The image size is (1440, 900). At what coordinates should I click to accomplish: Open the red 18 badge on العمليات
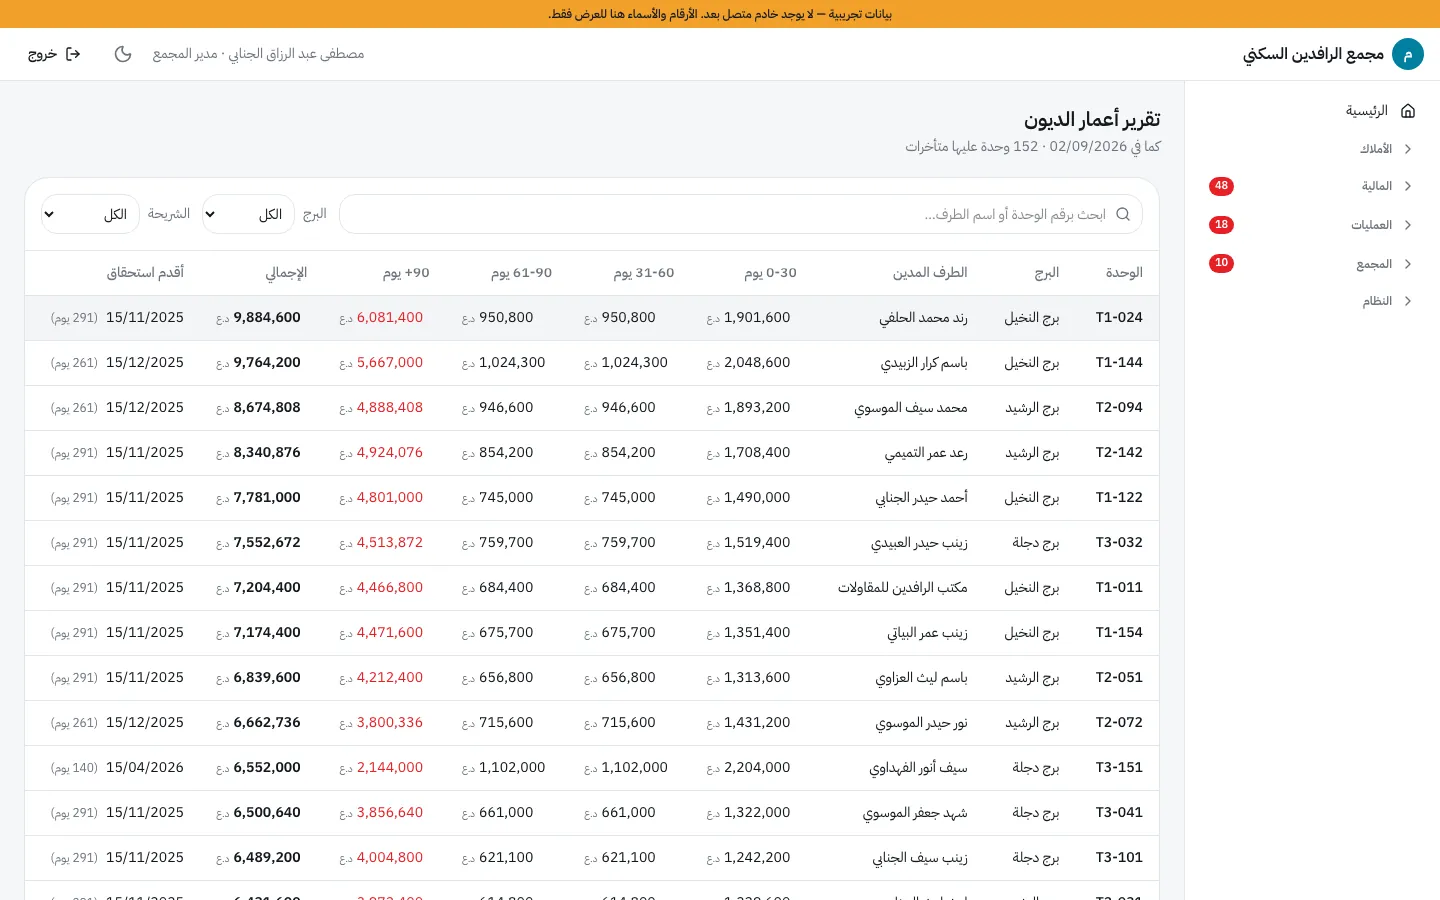pyautogui.click(x=1221, y=225)
